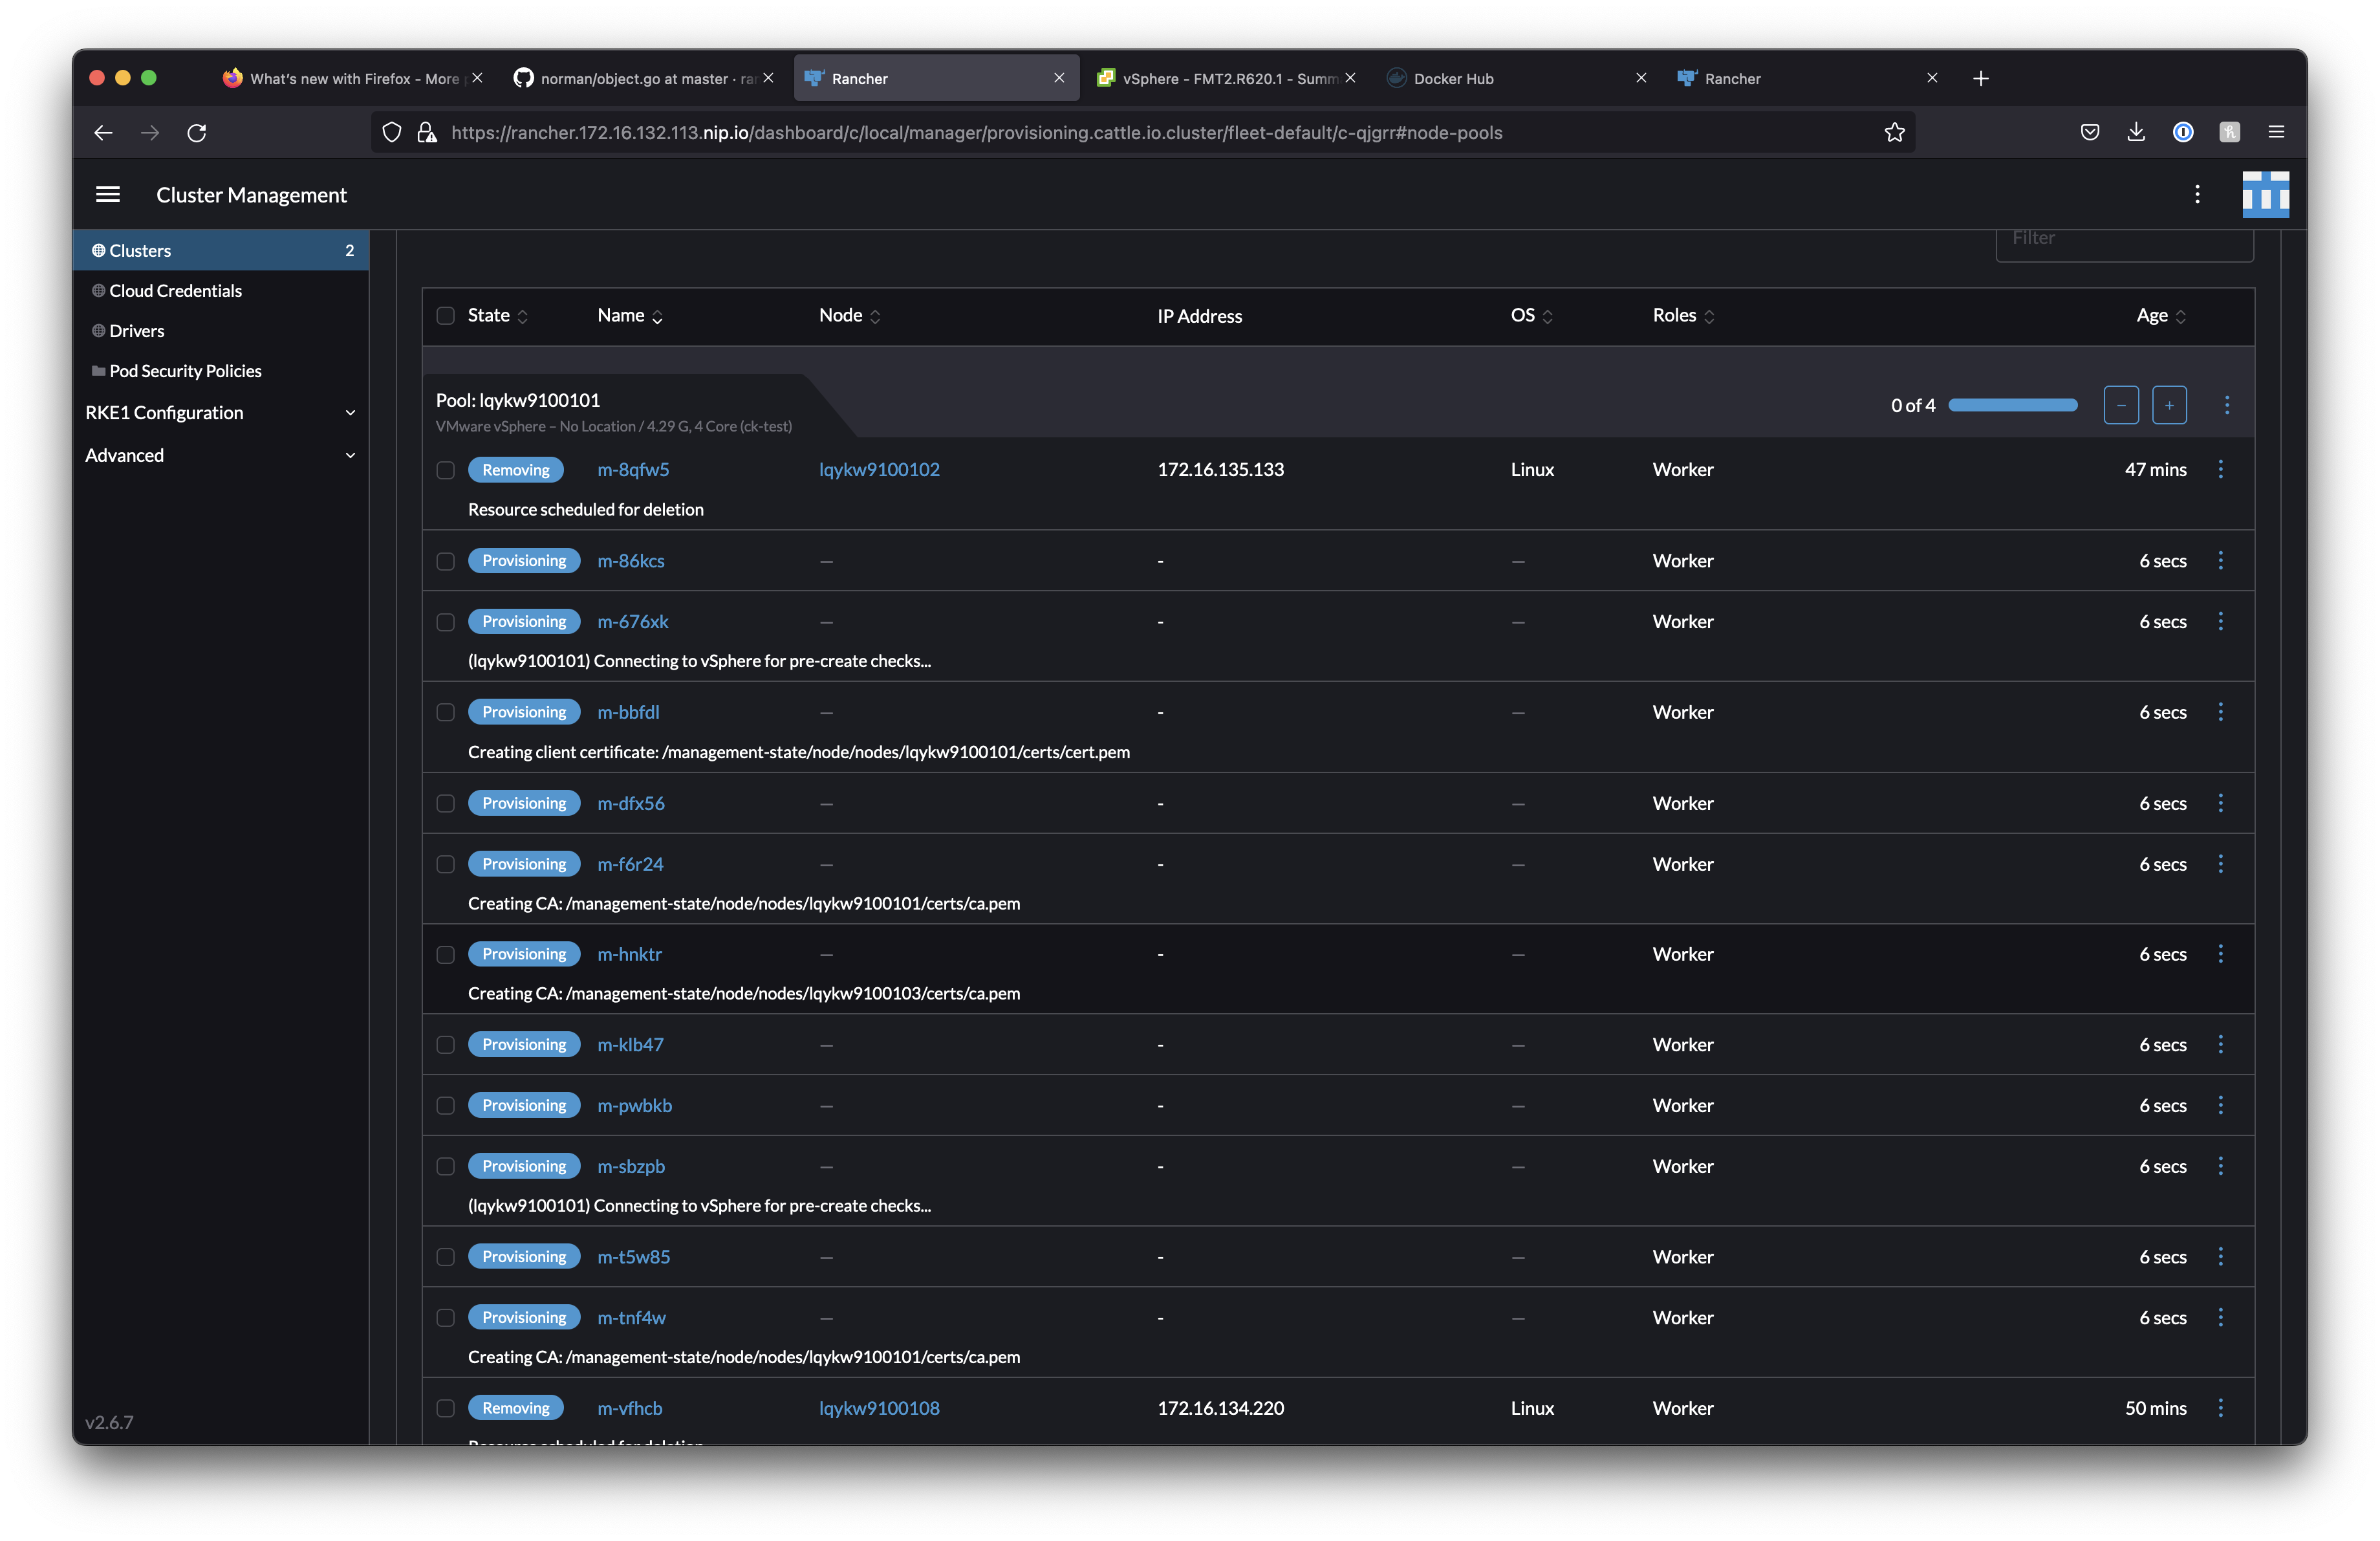Sort table by State column
Screen dimensions: 2380x1541
497,316
